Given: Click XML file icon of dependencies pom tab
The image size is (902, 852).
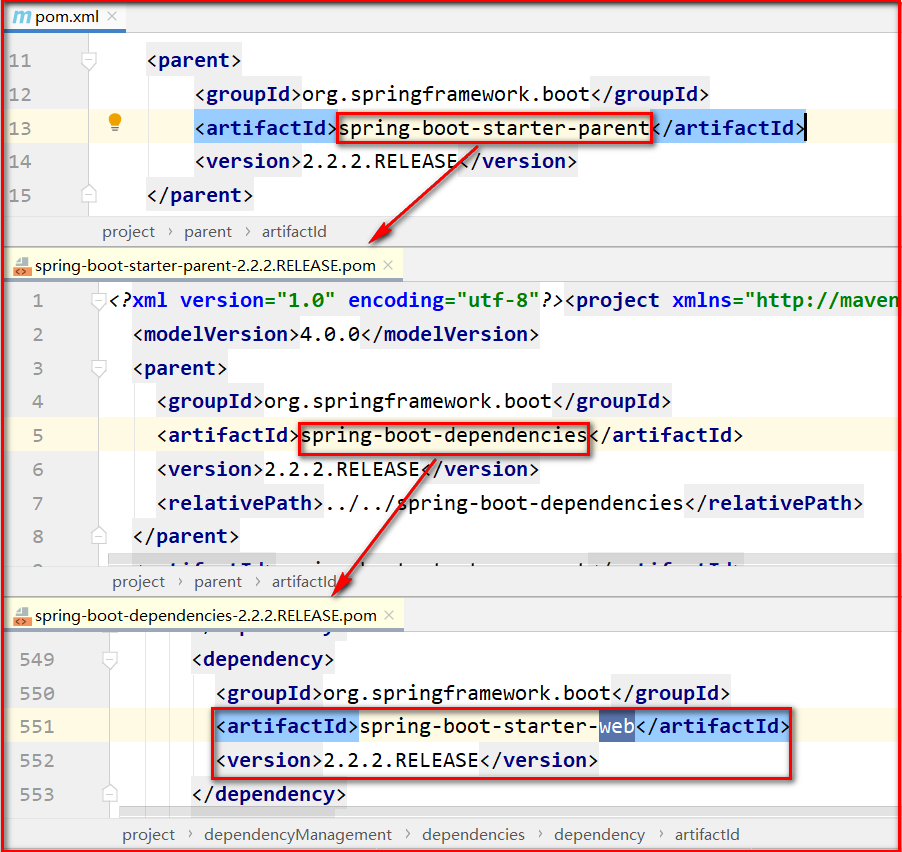Looking at the screenshot, I should click(21, 616).
